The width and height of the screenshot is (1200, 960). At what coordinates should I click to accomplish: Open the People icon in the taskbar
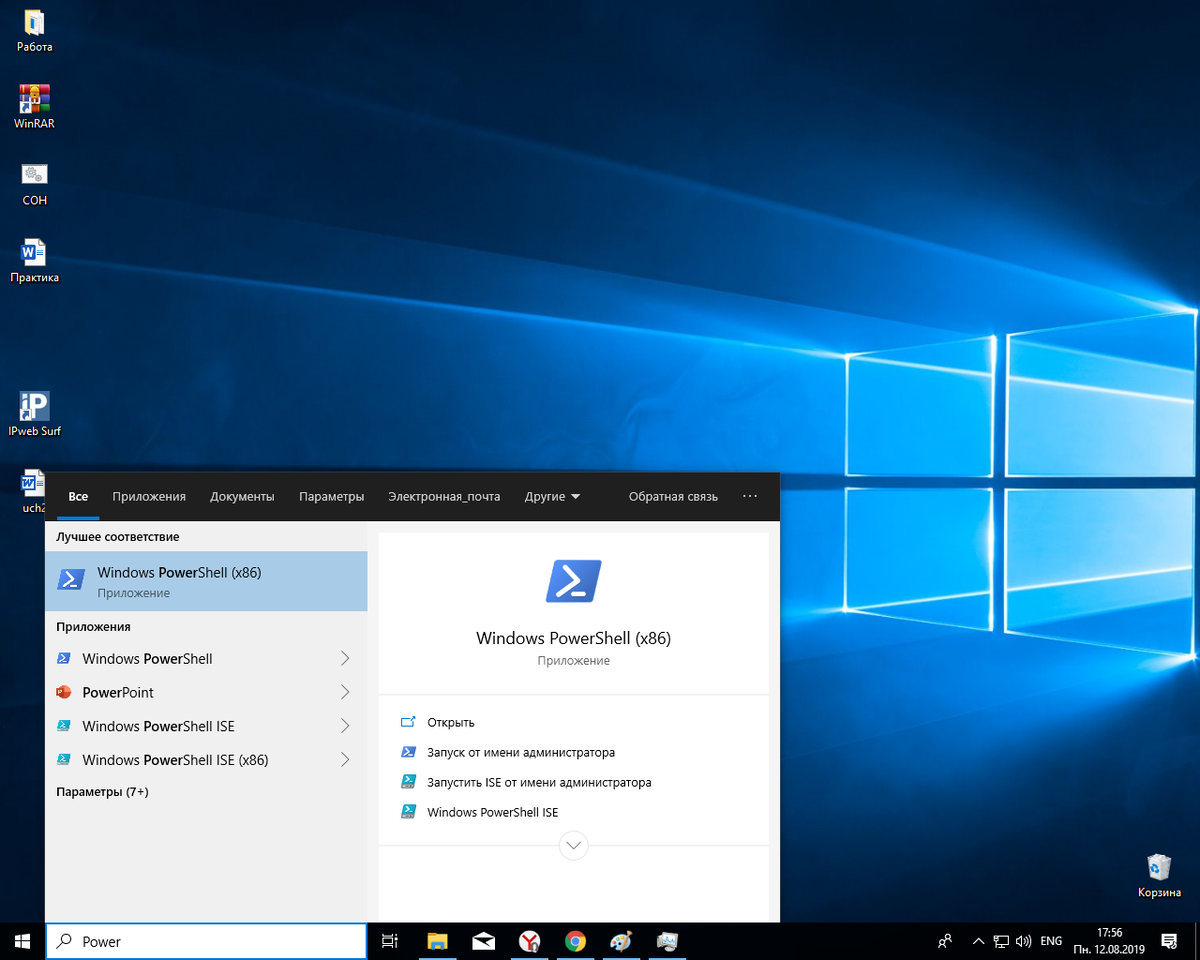point(945,941)
